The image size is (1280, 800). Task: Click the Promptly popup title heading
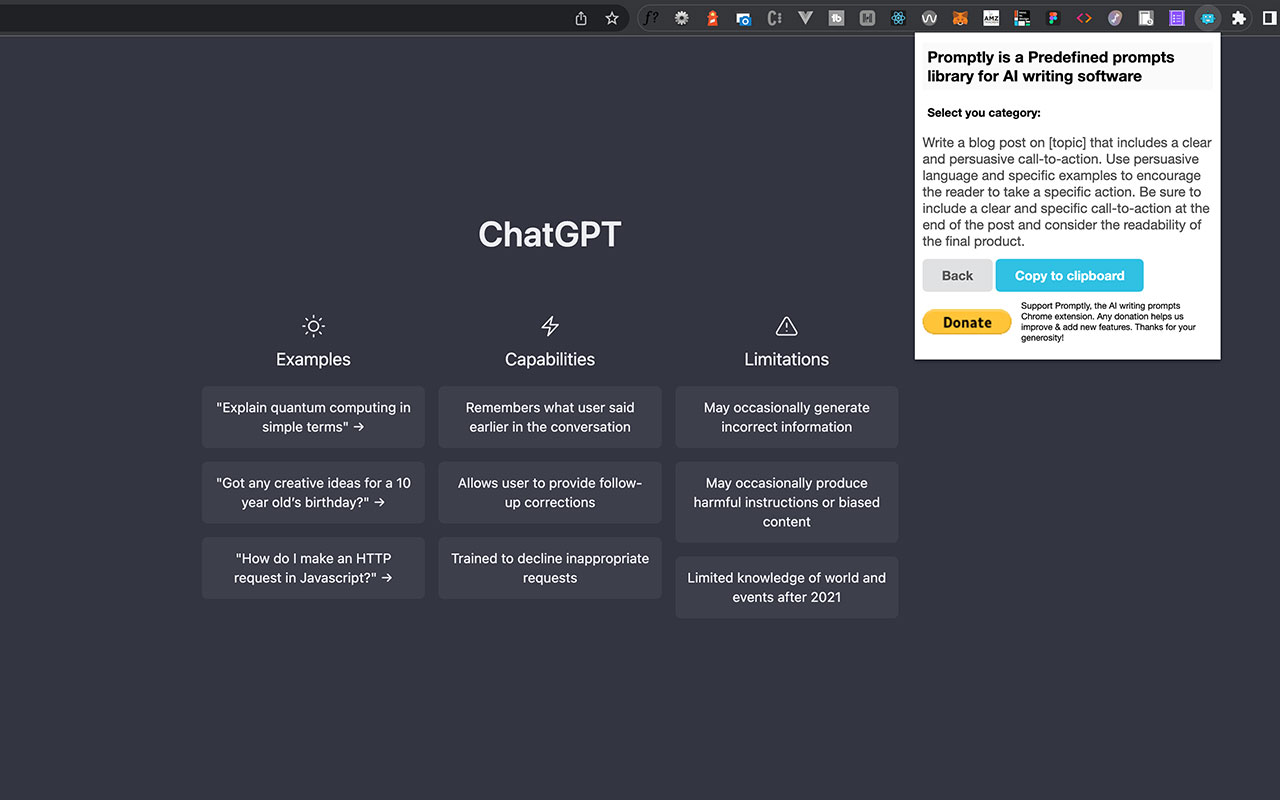[1051, 66]
